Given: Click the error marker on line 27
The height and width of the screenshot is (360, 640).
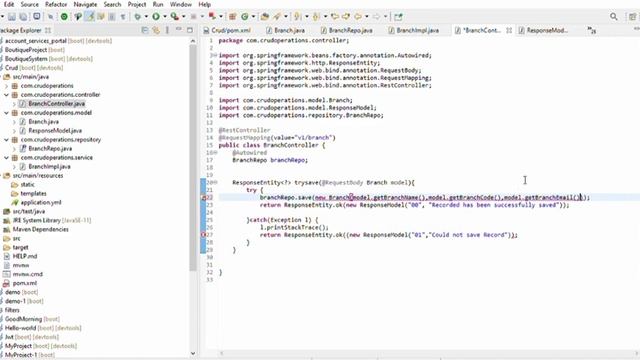Looking at the screenshot, I should [x=203, y=235].
